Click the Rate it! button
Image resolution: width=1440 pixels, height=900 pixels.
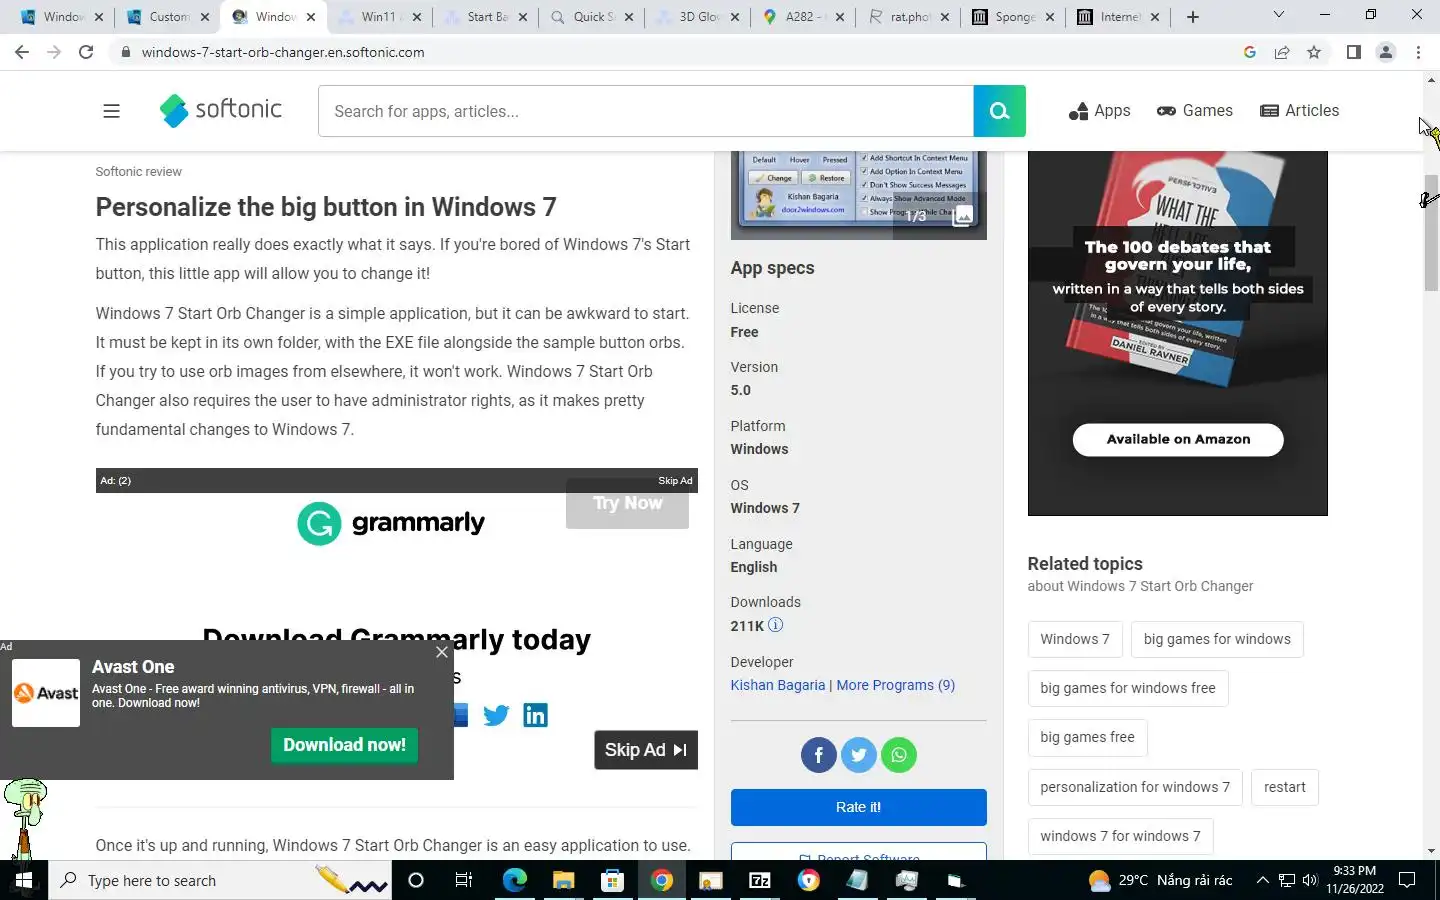pyautogui.click(x=858, y=807)
